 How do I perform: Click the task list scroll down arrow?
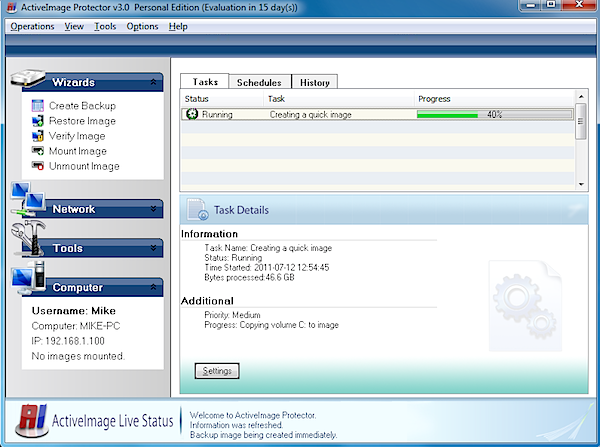coord(581,184)
